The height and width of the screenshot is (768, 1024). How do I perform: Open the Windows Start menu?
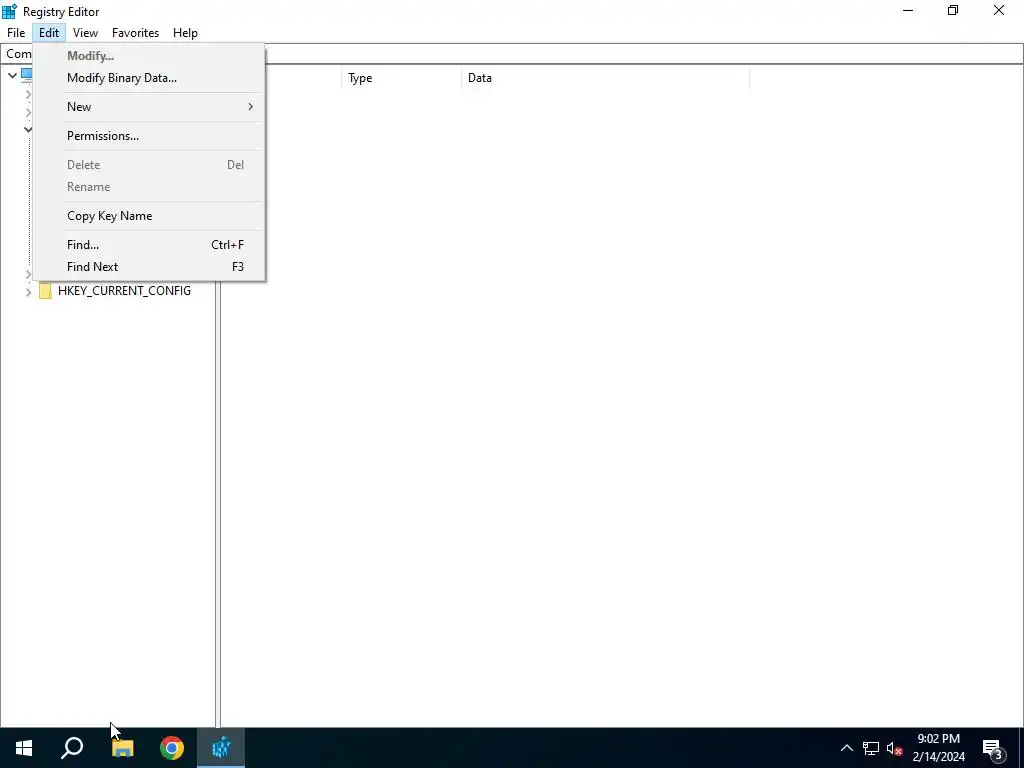pyautogui.click(x=24, y=748)
